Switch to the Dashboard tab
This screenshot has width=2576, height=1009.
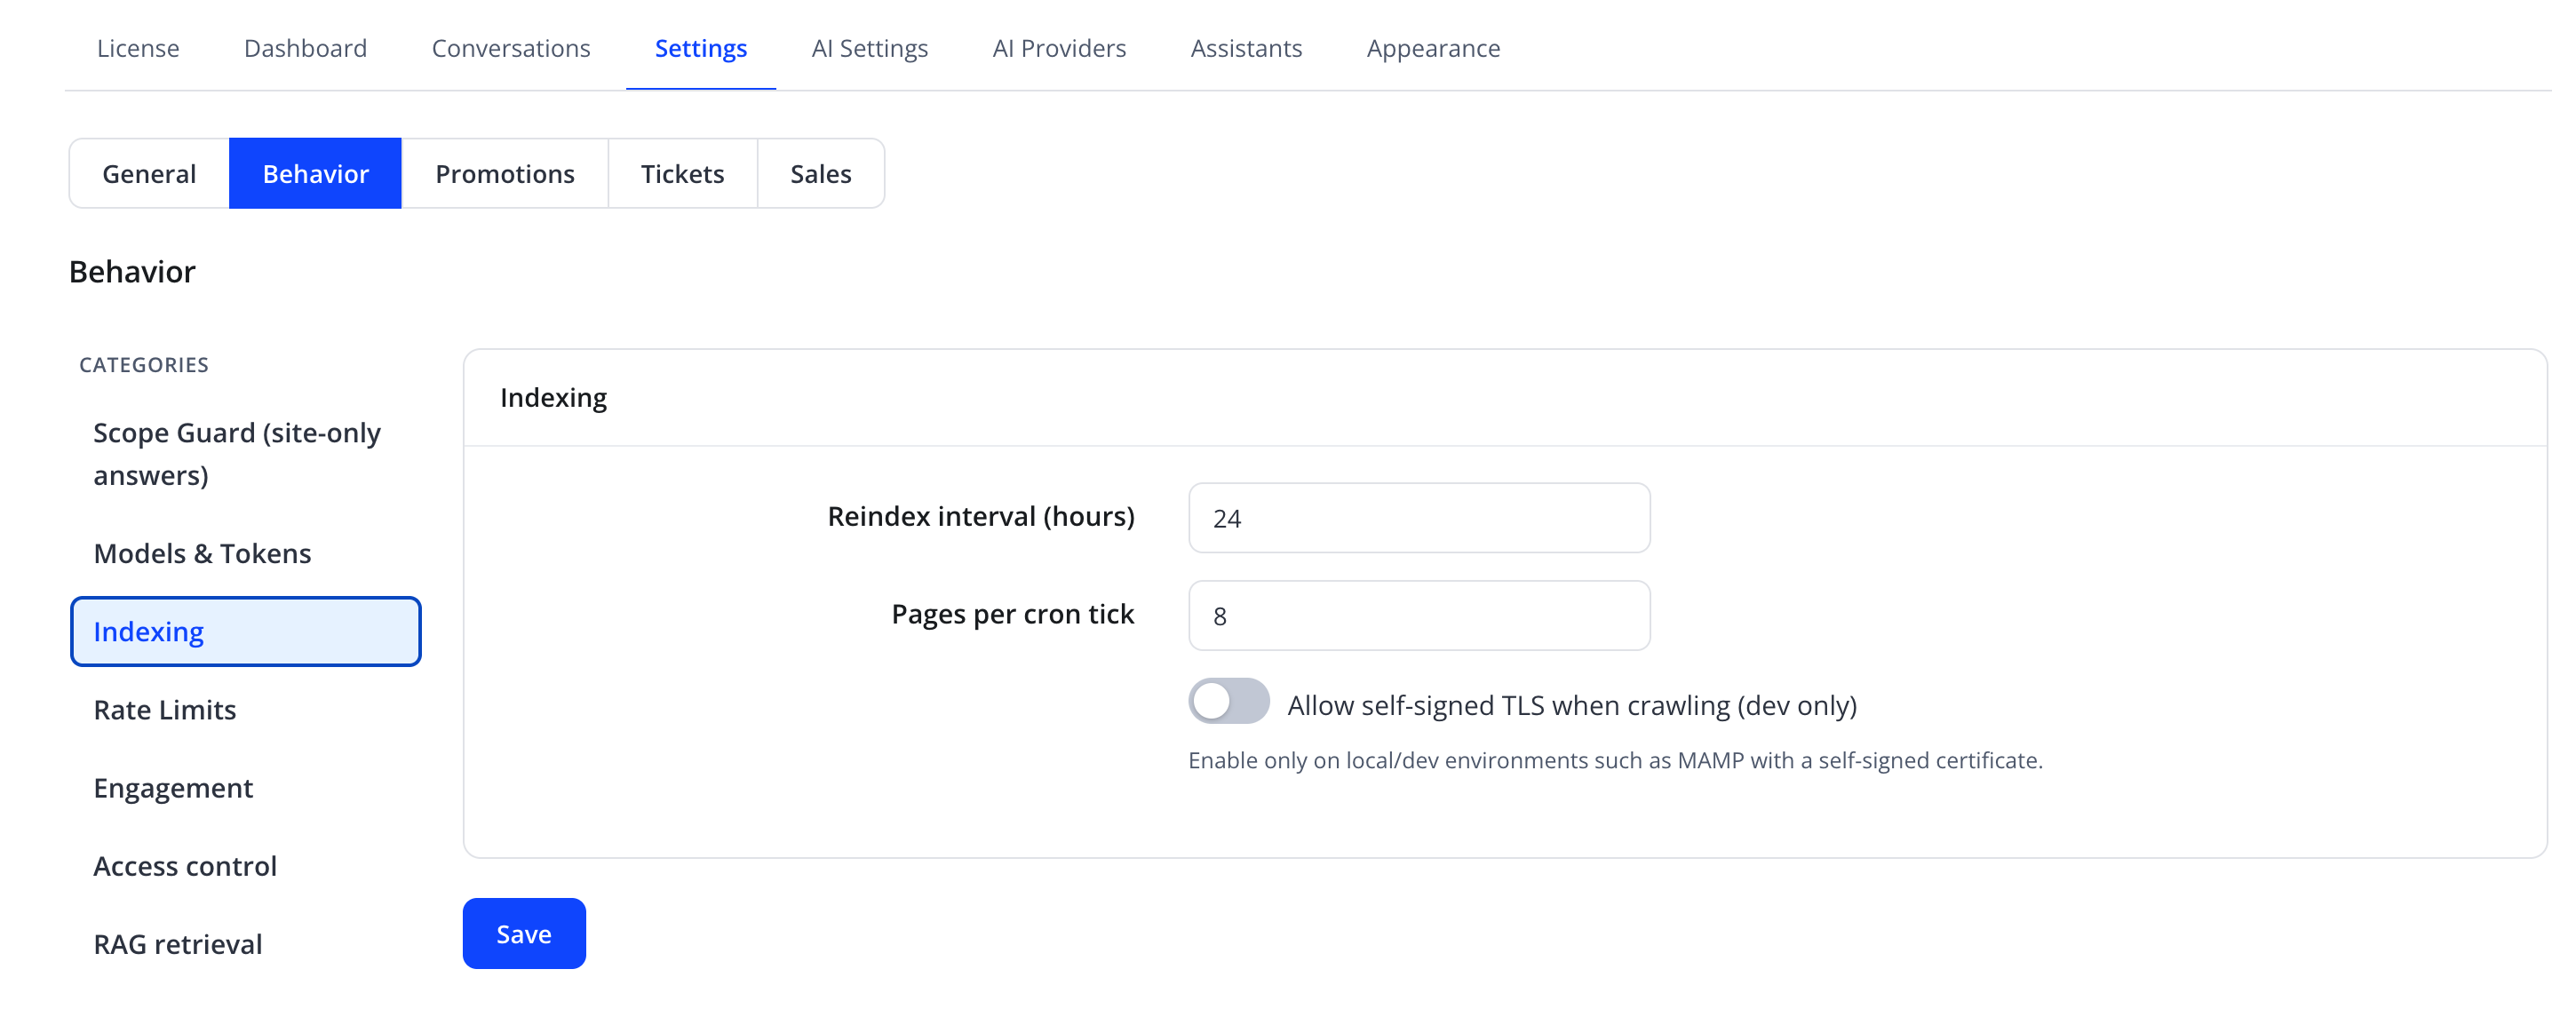click(x=305, y=48)
